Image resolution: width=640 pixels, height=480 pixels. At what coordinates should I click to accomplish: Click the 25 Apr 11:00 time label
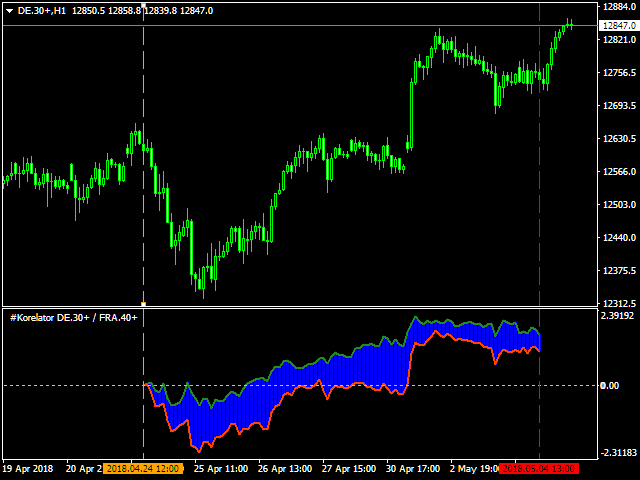pos(220,468)
